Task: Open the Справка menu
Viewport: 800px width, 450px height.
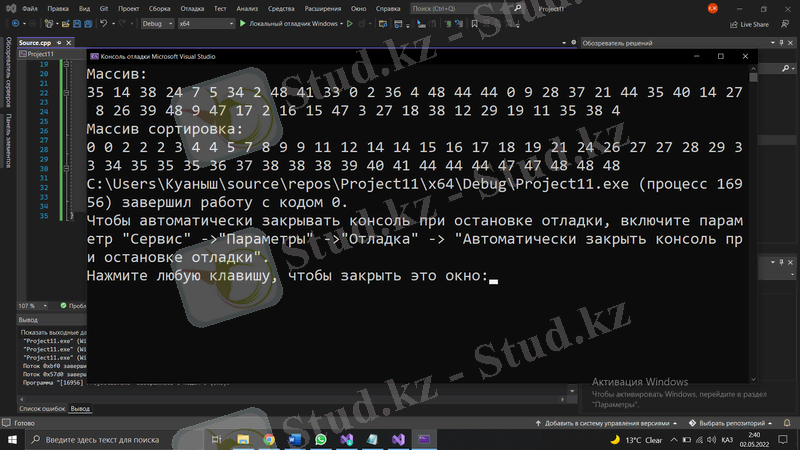Action: pyautogui.click(x=388, y=9)
